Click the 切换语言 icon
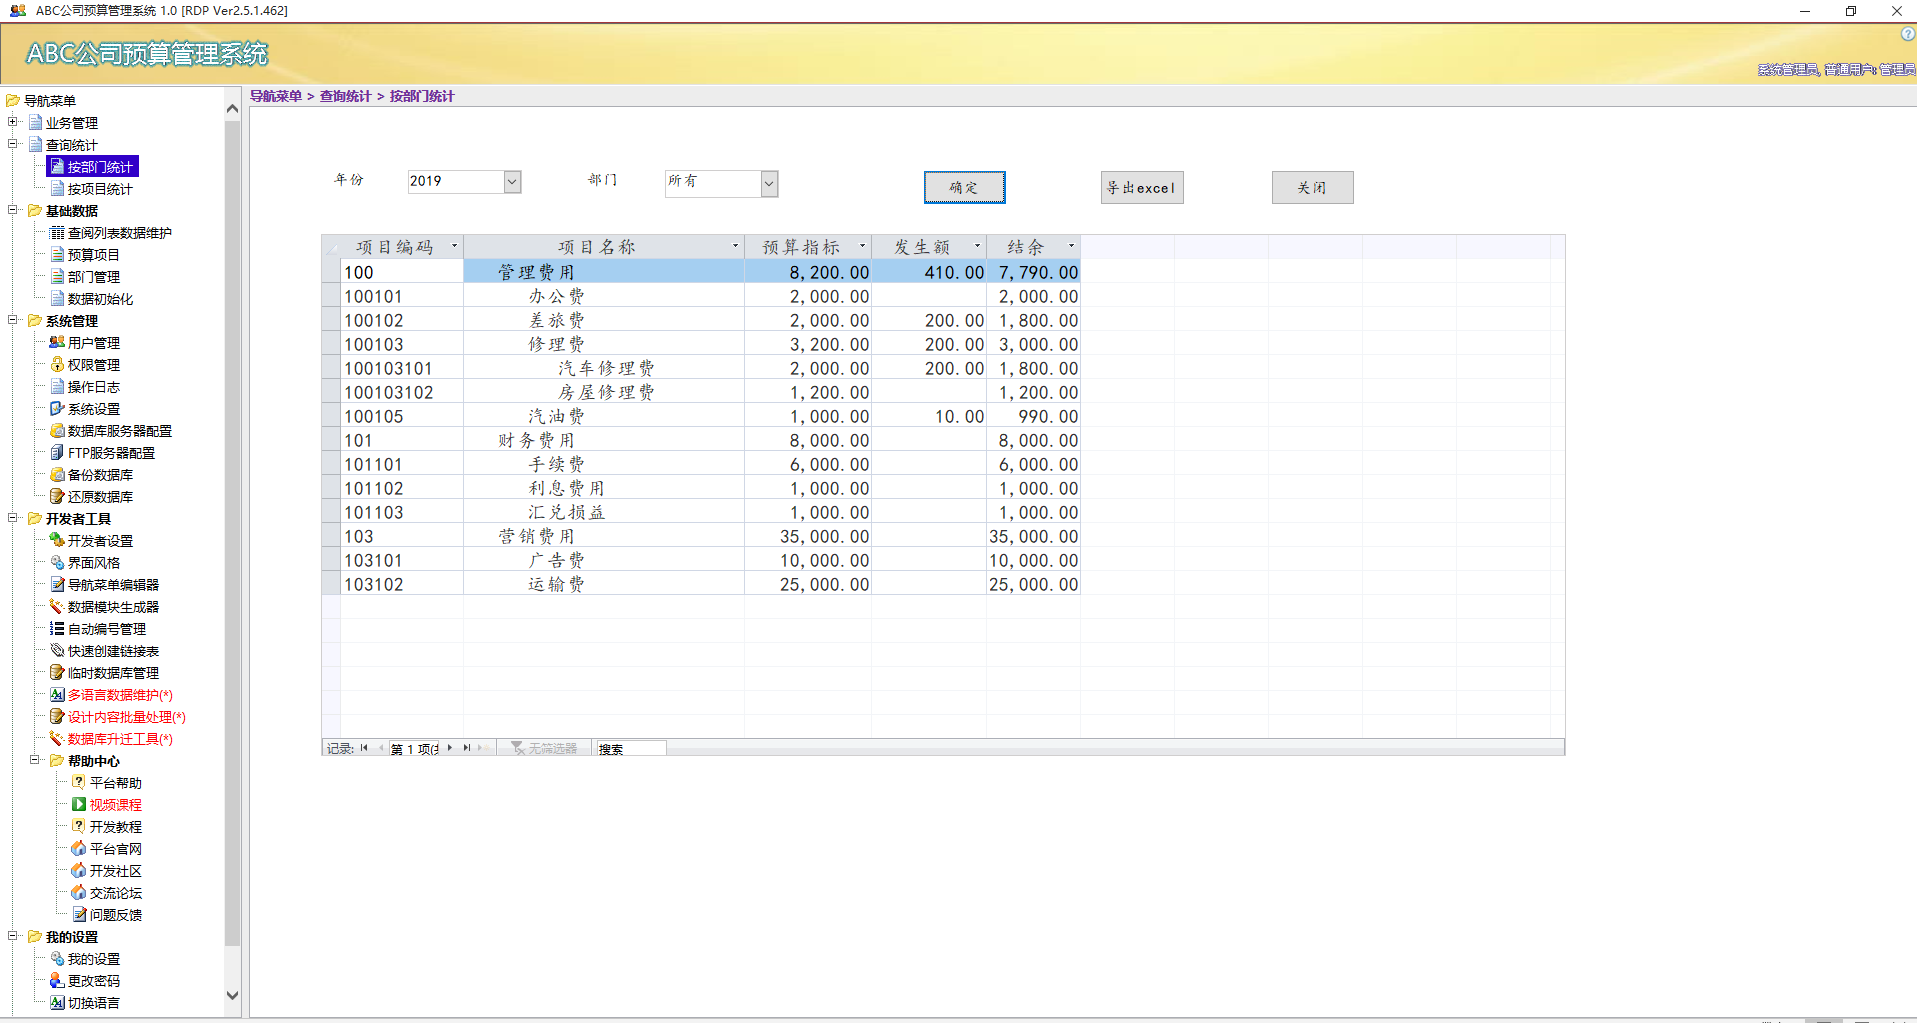Screen dimensions: 1917x1023 pyautogui.click(x=57, y=1003)
